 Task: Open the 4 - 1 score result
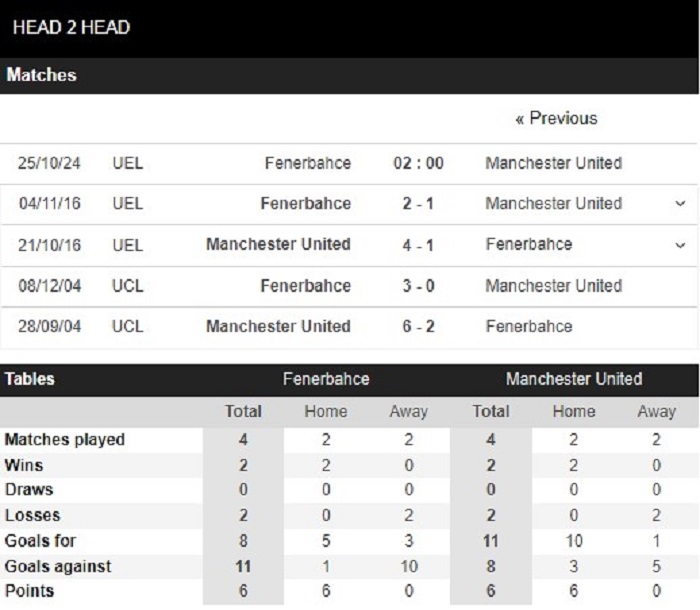click(x=418, y=245)
